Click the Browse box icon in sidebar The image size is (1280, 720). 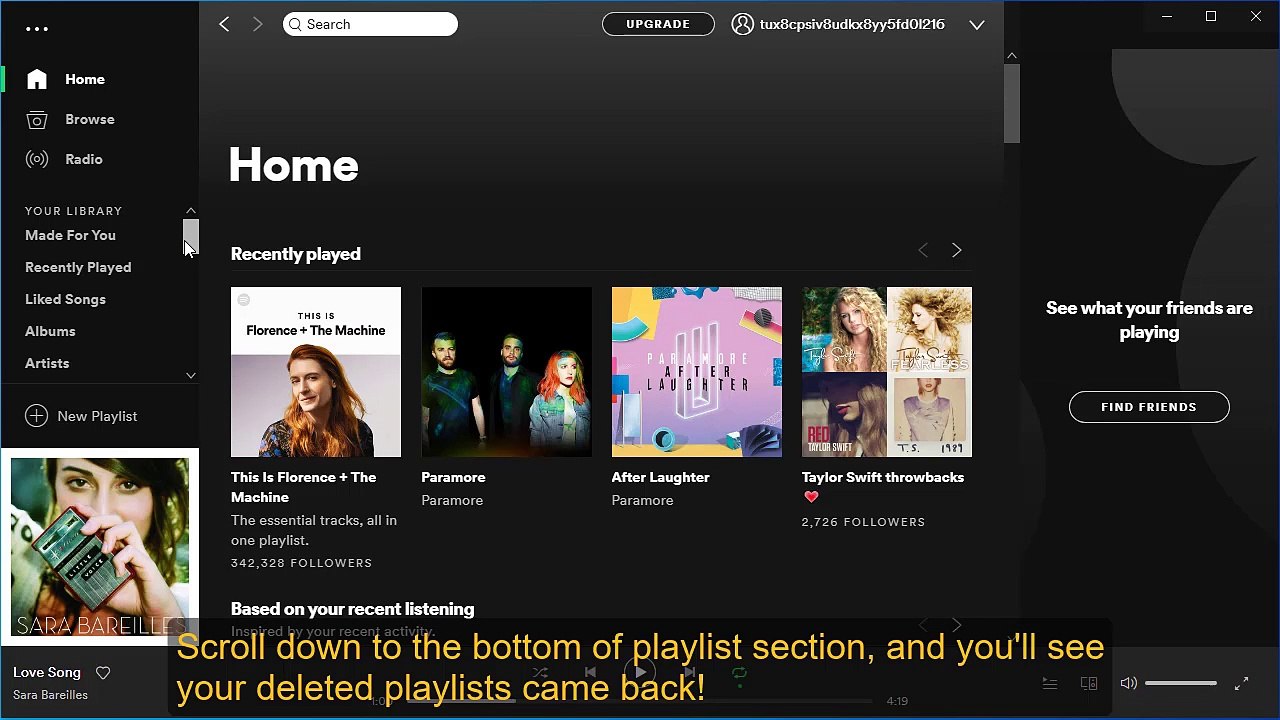[37, 120]
